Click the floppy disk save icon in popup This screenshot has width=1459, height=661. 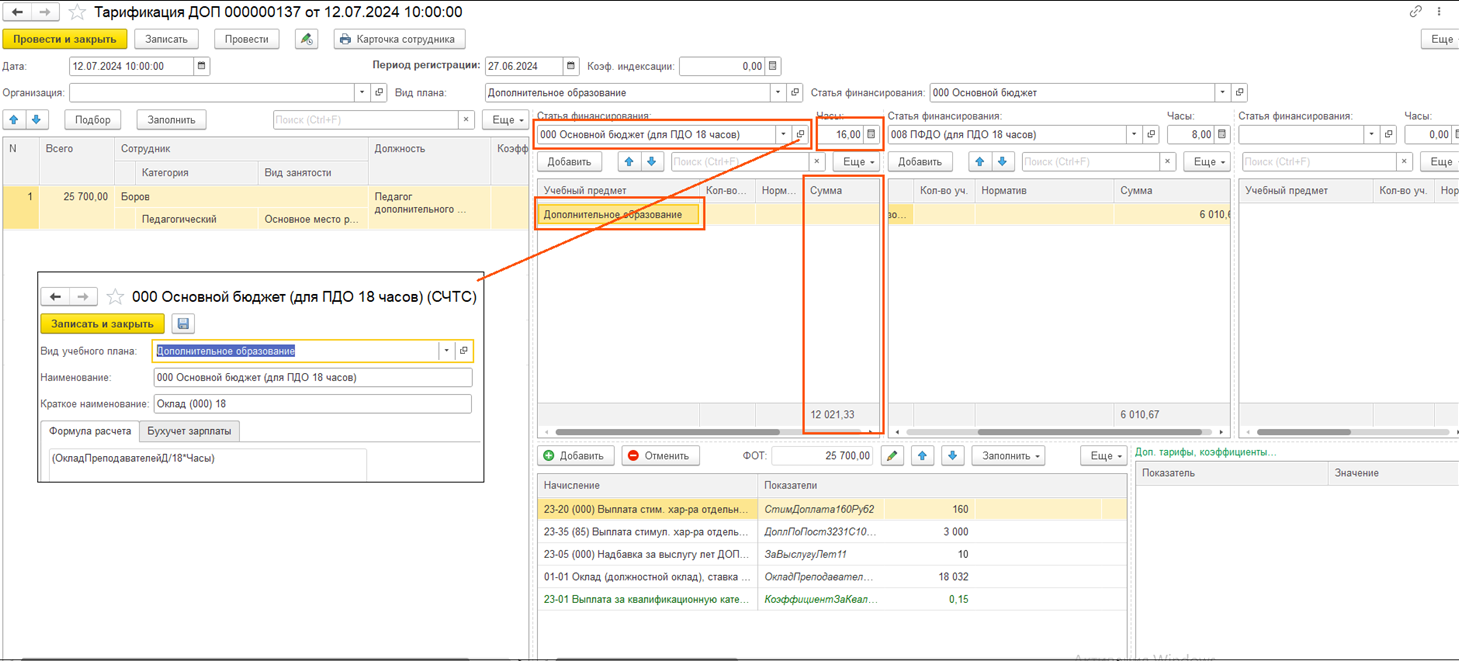182,324
